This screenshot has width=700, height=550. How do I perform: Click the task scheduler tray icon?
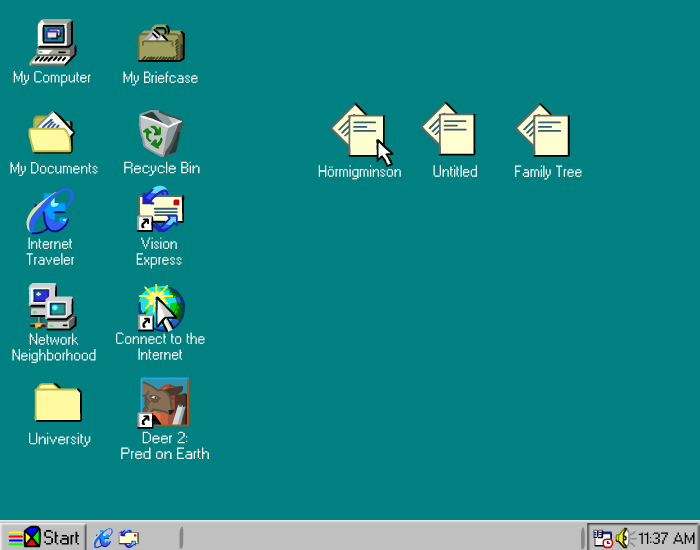click(x=602, y=538)
